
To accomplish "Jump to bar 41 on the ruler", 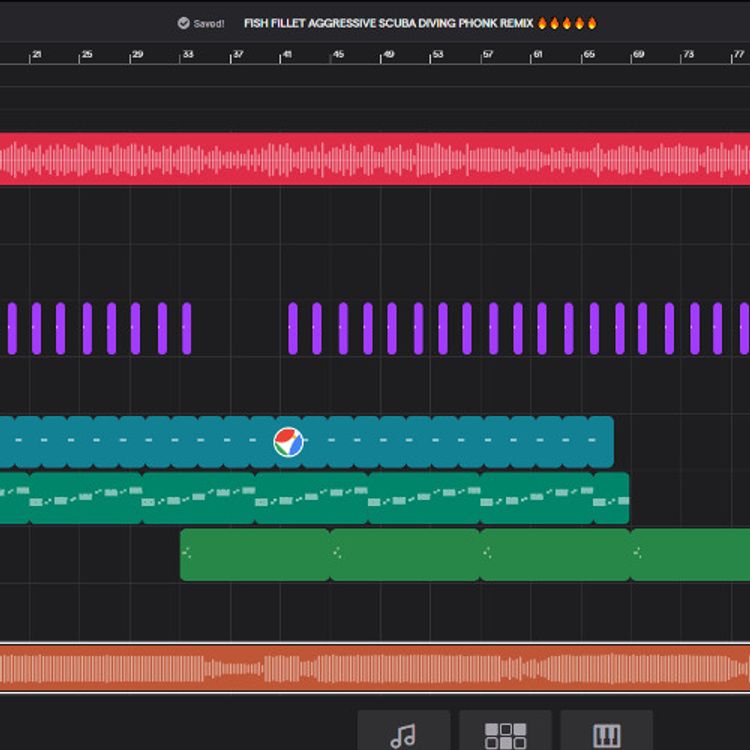I will point(286,55).
